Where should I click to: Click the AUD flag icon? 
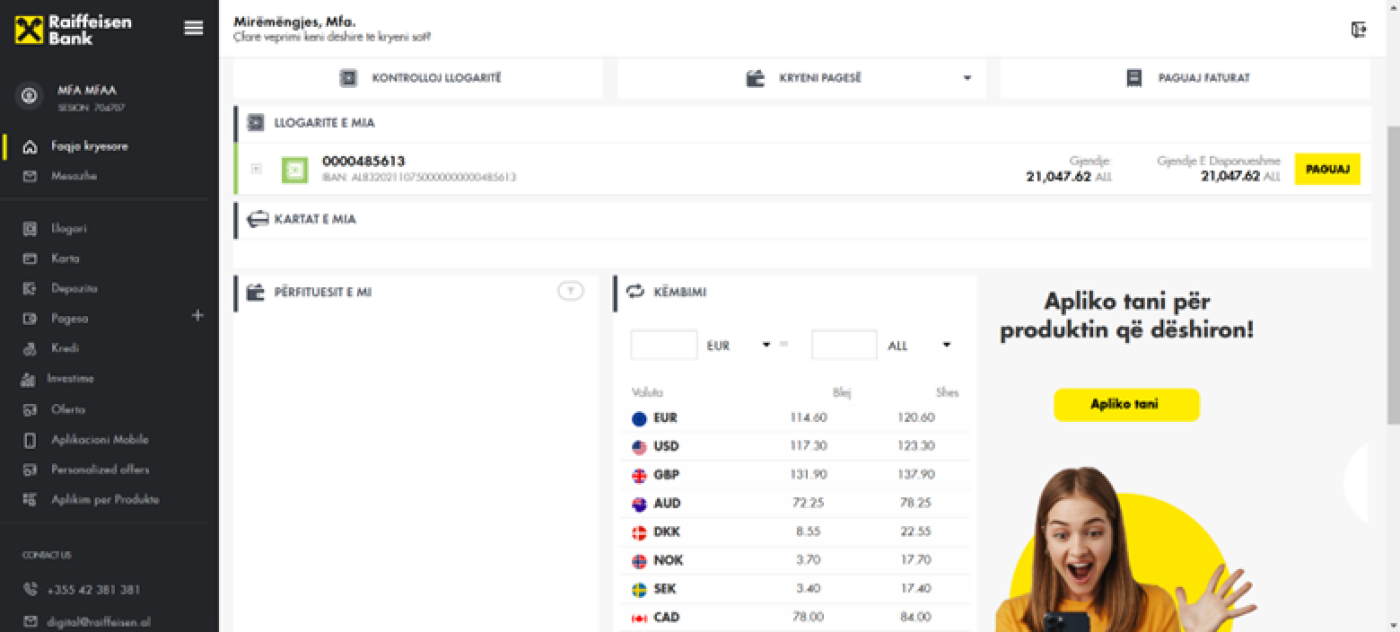click(640, 504)
